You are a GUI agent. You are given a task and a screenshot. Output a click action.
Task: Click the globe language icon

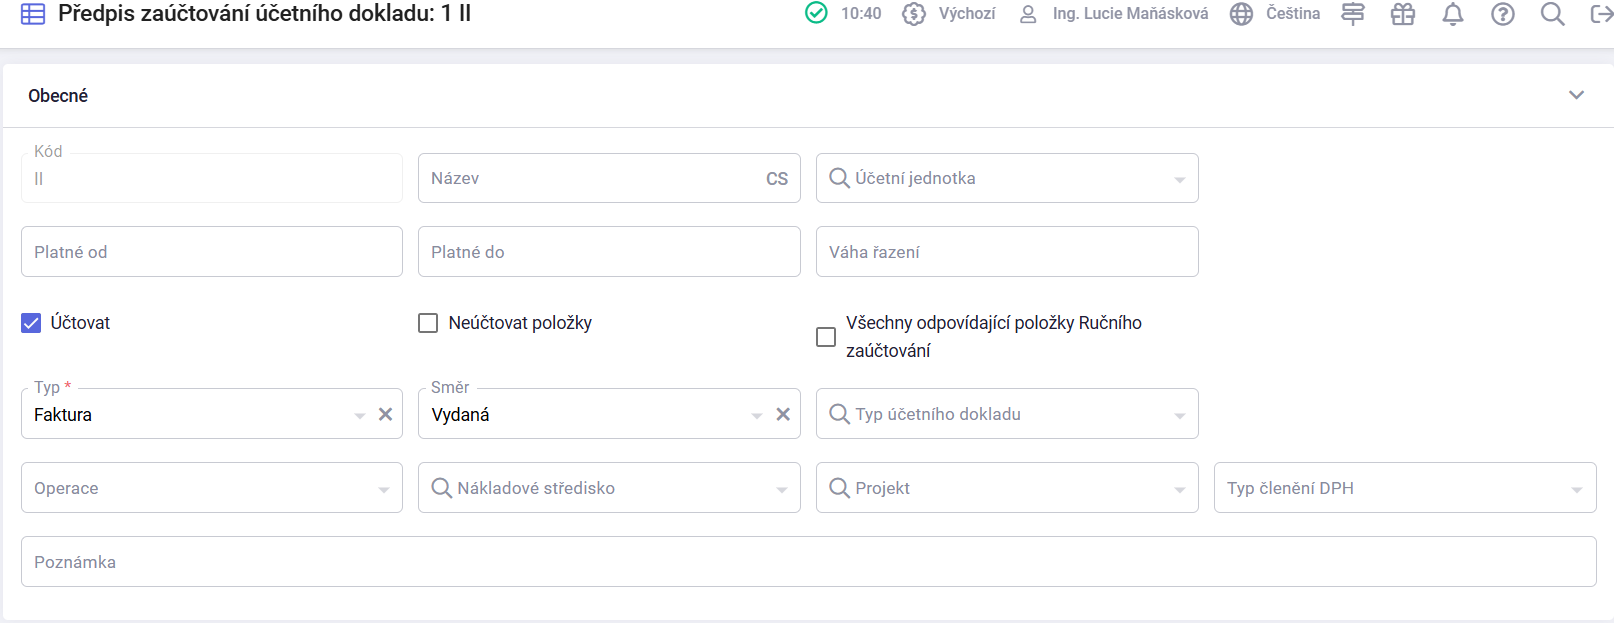click(1241, 14)
